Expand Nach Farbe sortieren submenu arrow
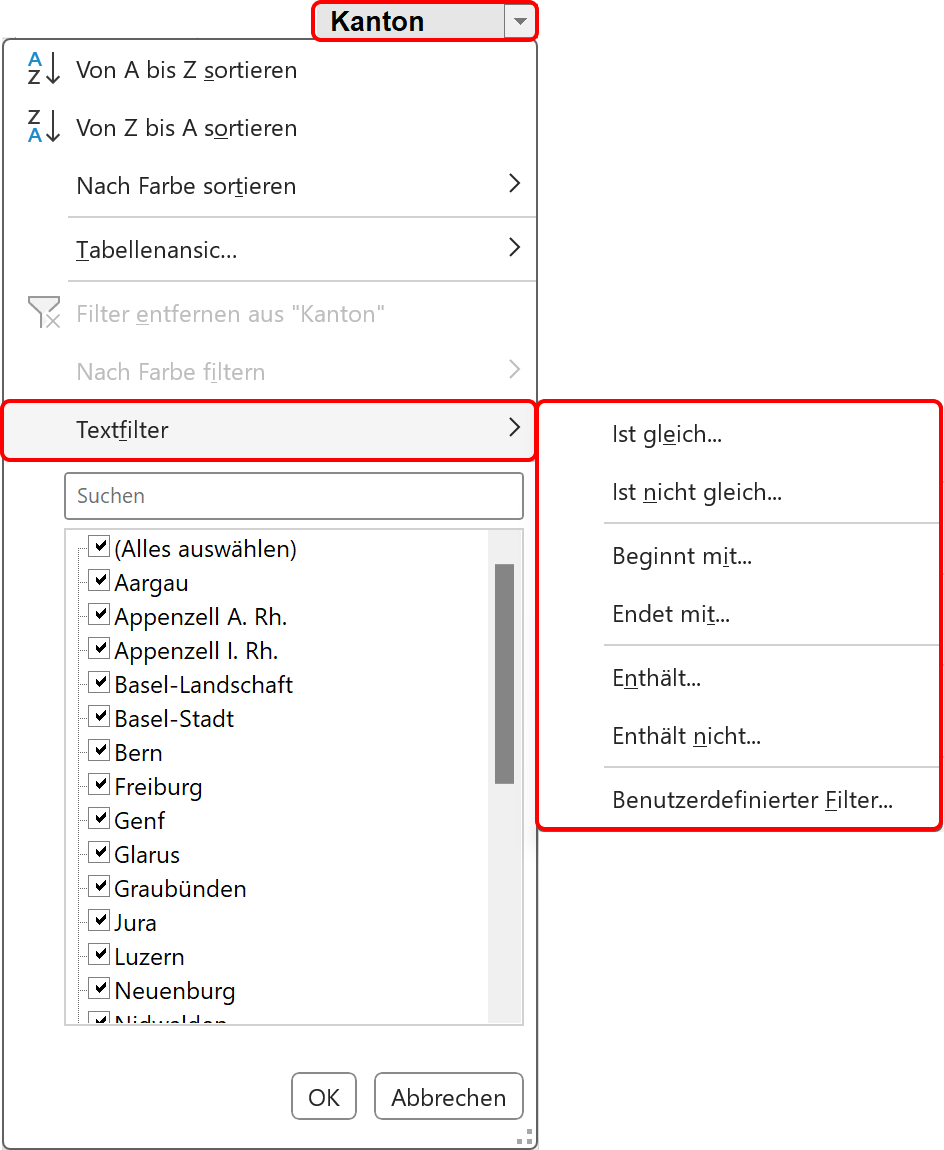This screenshot has width=944, height=1150. [x=514, y=183]
